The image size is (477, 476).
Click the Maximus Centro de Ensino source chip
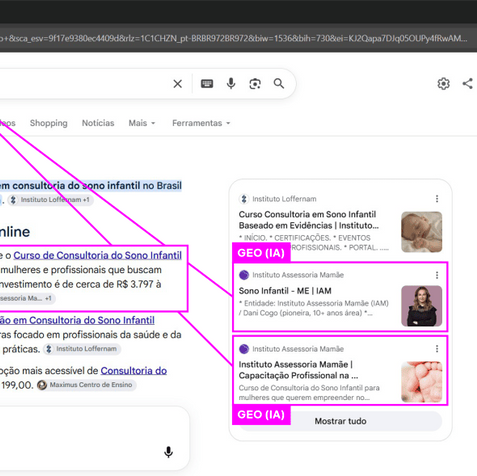click(86, 385)
